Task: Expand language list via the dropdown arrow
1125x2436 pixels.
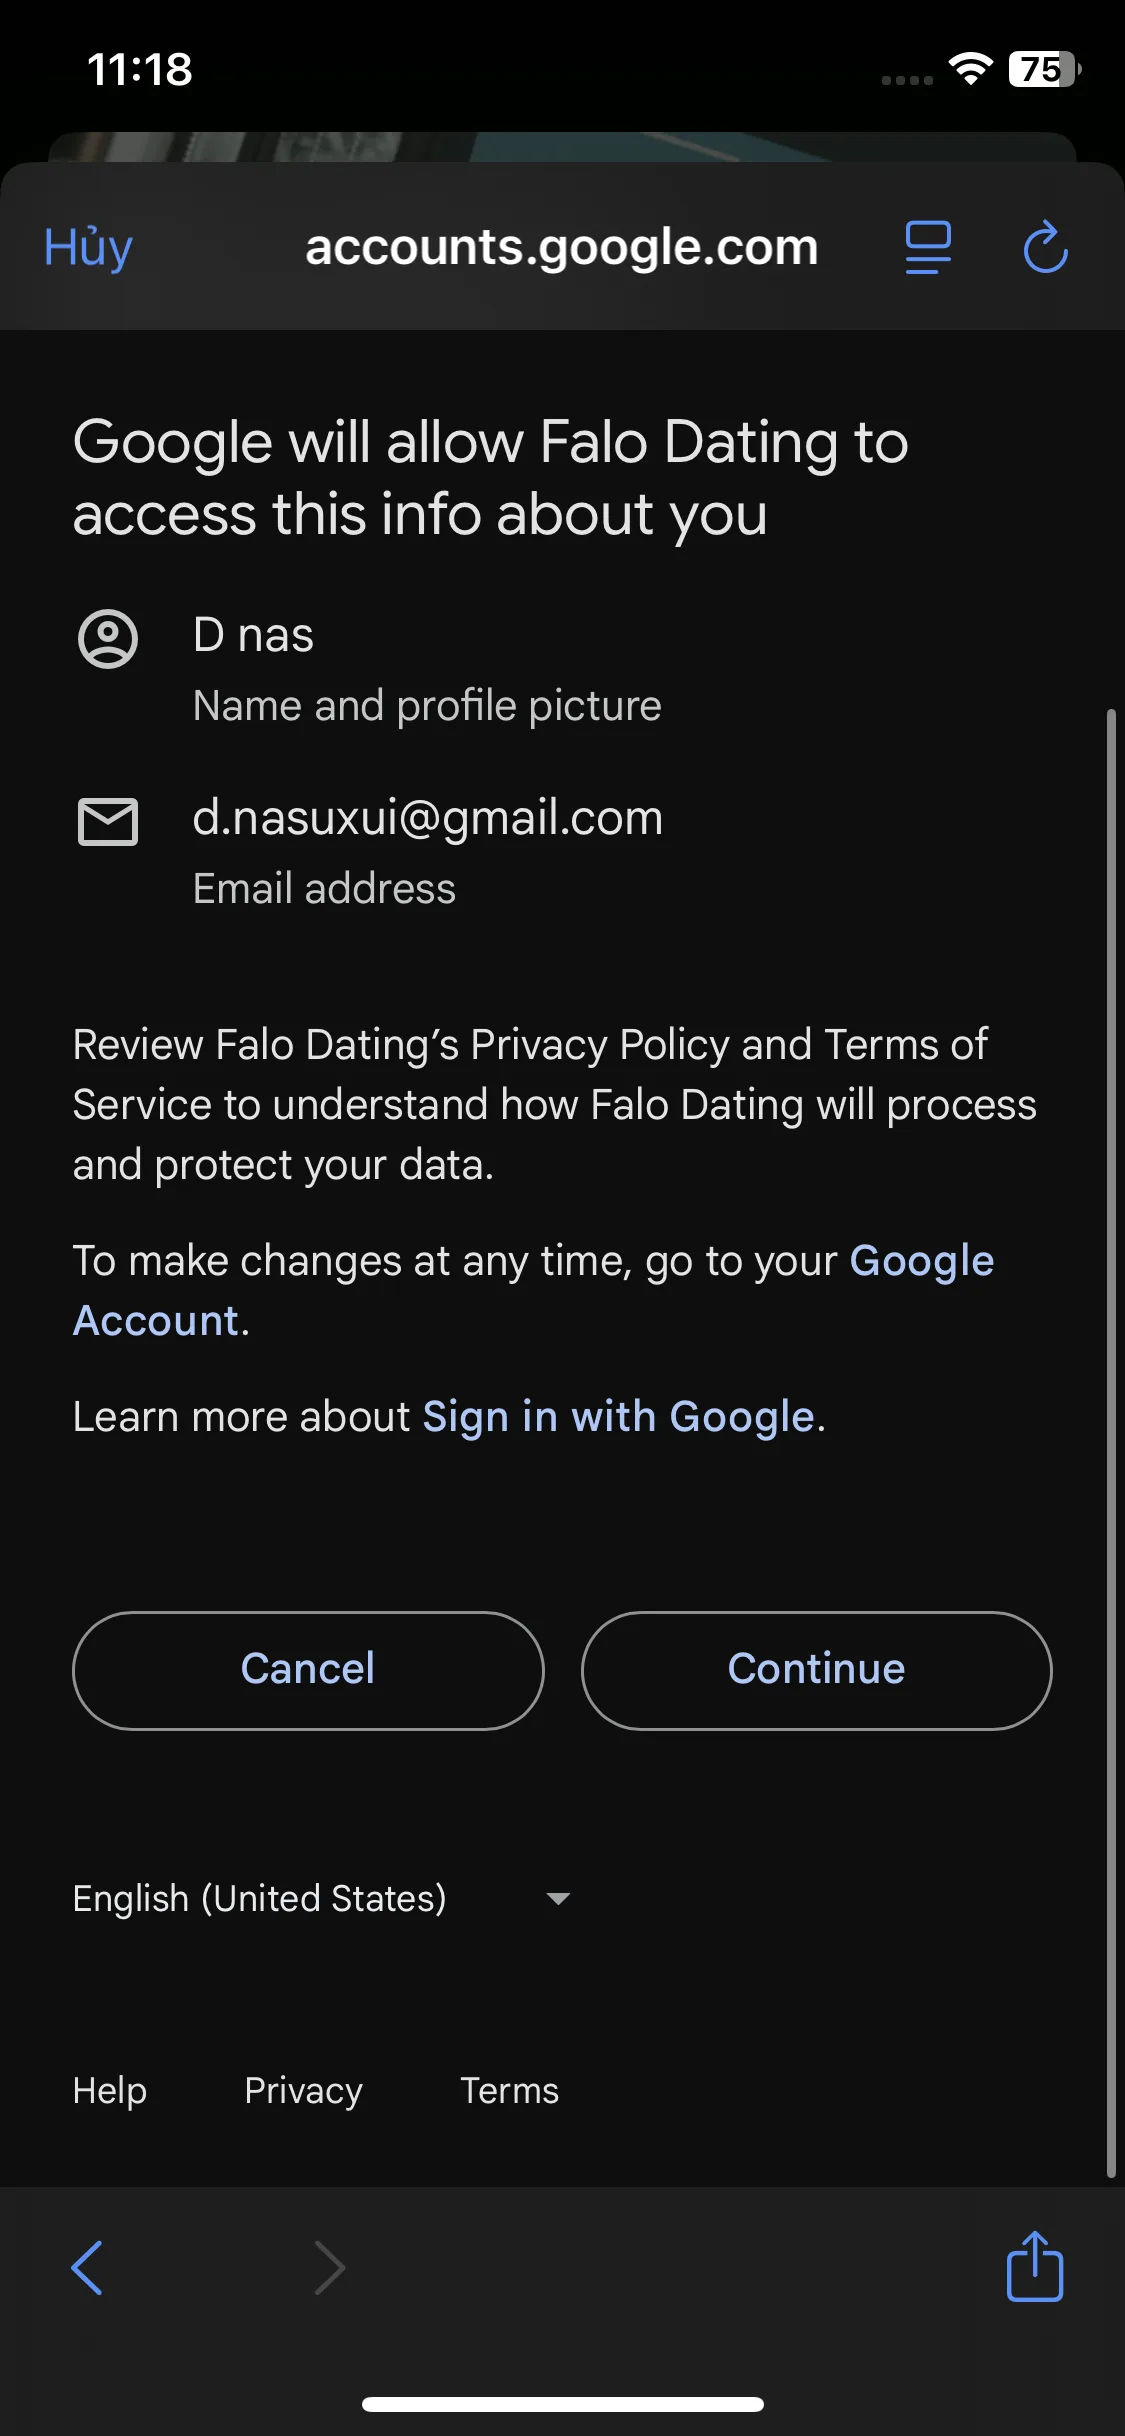Action: [x=558, y=1898]
